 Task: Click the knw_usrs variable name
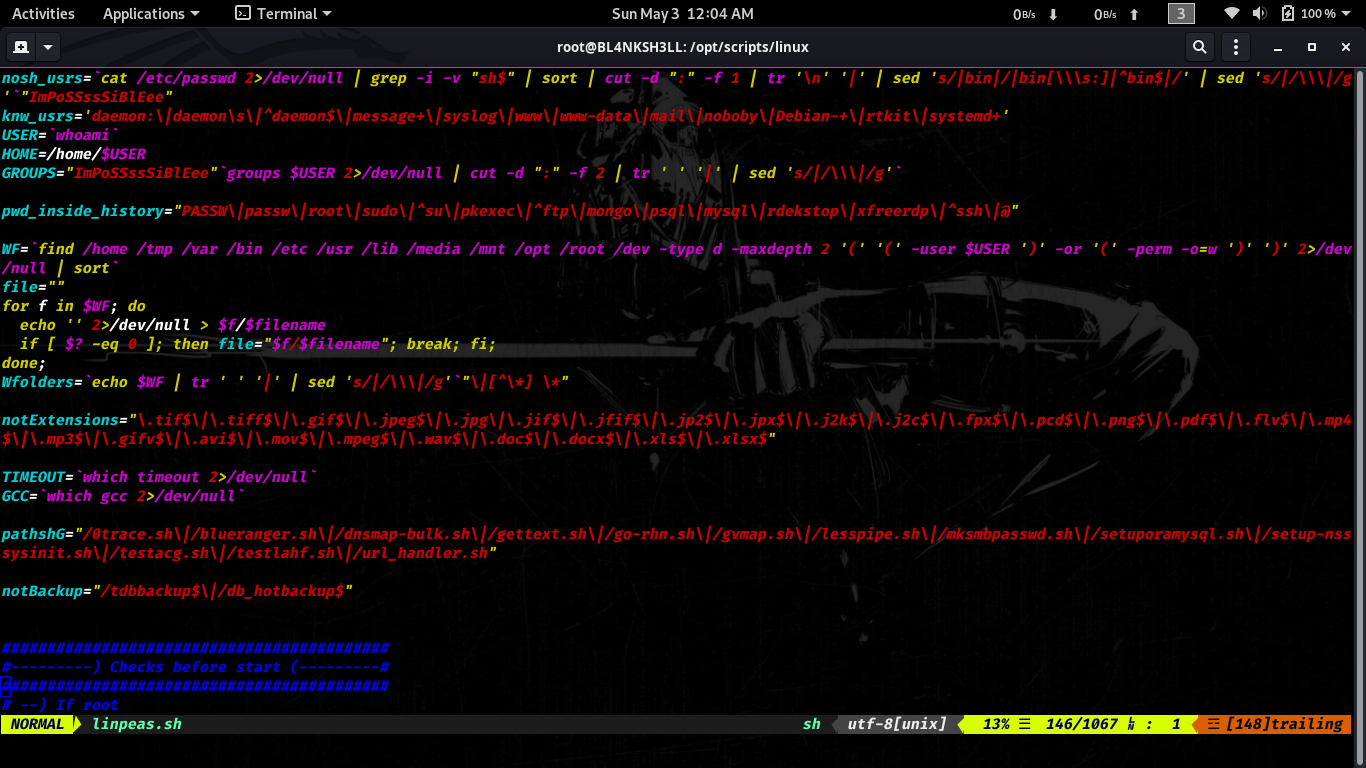(38, 115)
